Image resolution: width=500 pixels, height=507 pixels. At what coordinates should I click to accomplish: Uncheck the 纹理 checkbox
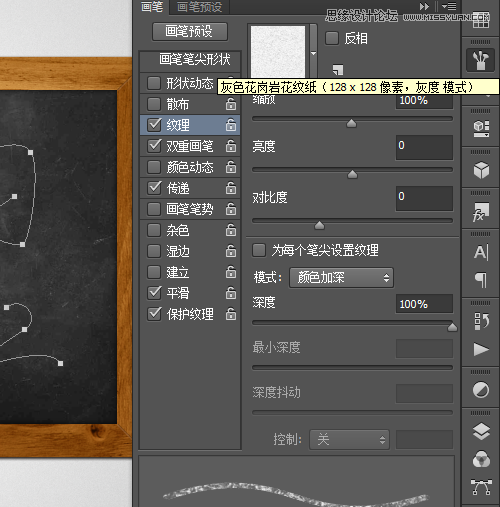point(154,125)
